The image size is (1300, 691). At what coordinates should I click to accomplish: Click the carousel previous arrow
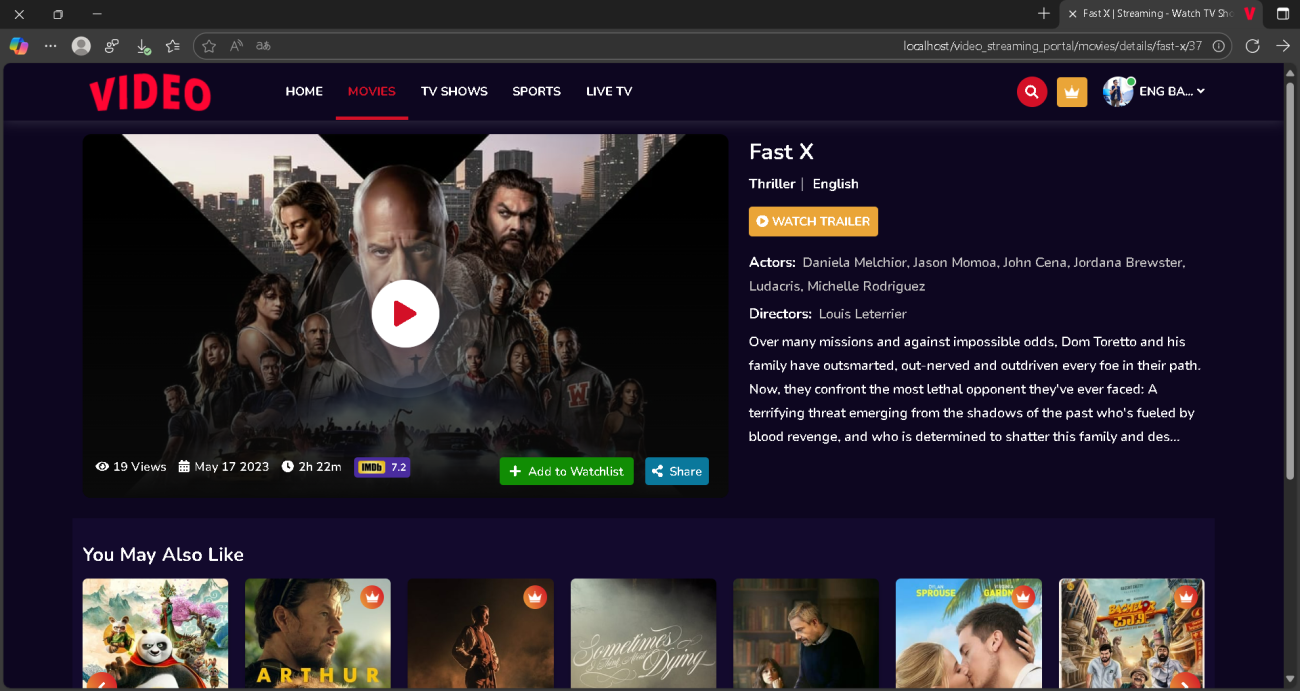[x=102, y=682]
